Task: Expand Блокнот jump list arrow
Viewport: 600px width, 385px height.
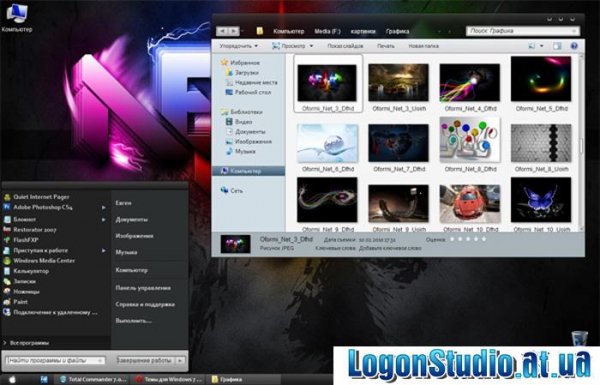Action: 103,220
